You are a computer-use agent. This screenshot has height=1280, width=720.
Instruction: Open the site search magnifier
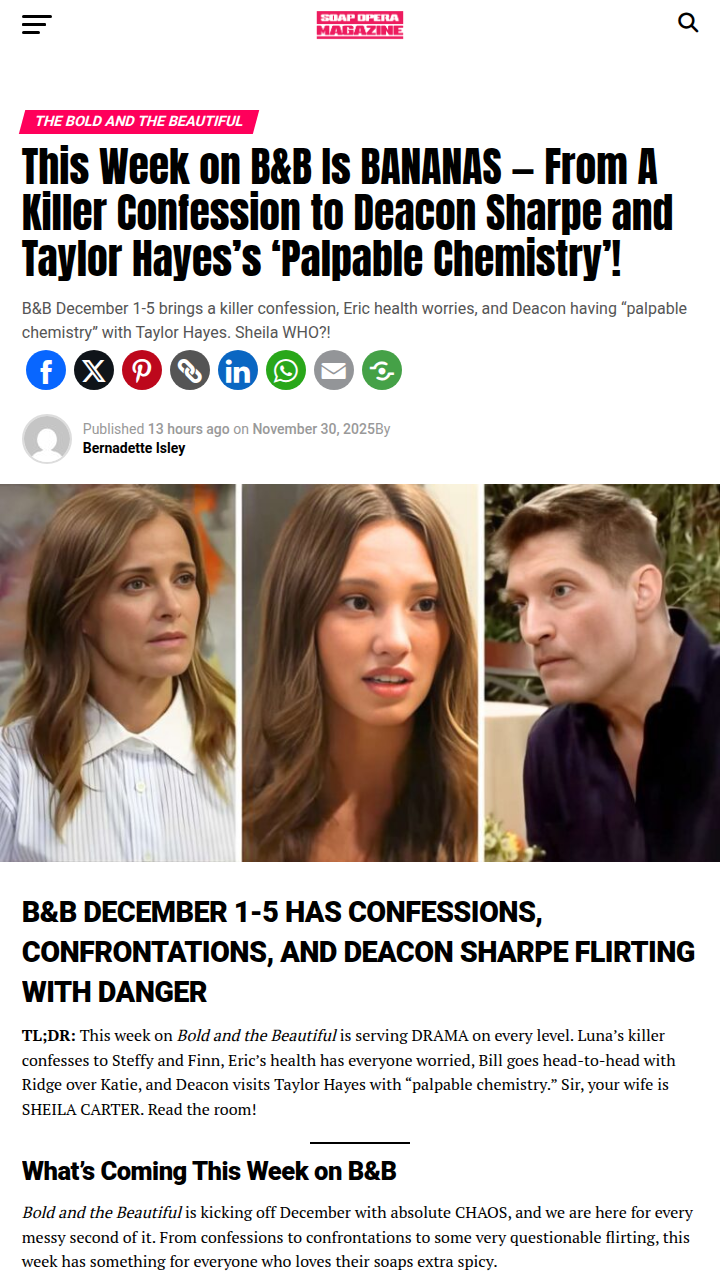688,22
